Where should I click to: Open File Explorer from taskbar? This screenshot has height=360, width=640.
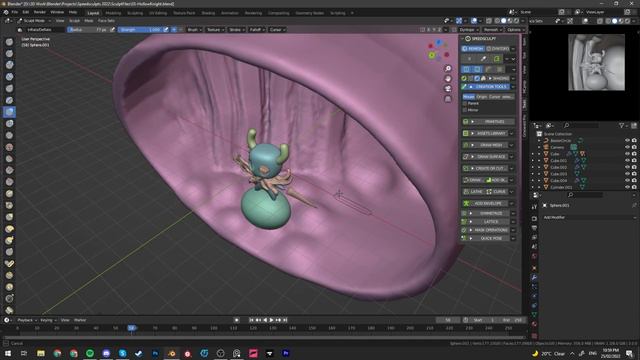(x=41, y=353)
